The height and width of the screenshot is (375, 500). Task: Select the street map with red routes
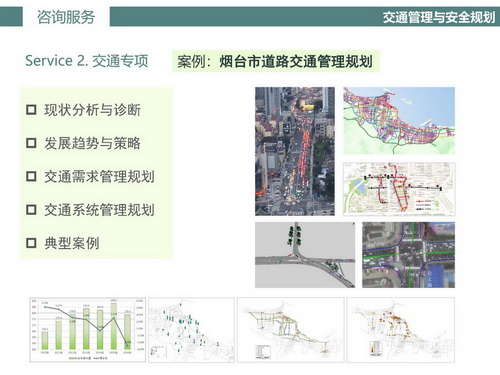tap(399, 189)
